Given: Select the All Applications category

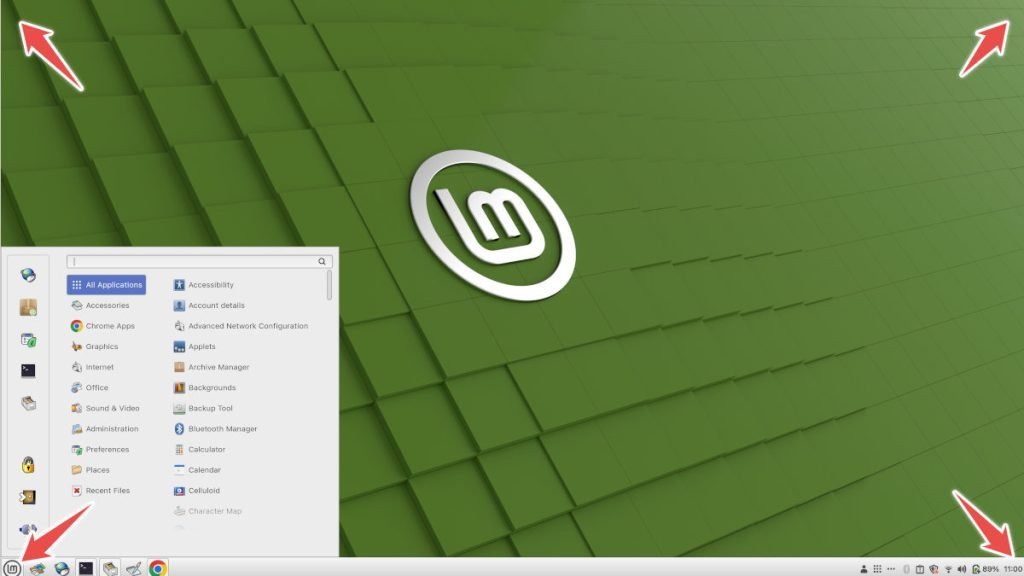Looking at the screenshot, I should pos(106,285).
